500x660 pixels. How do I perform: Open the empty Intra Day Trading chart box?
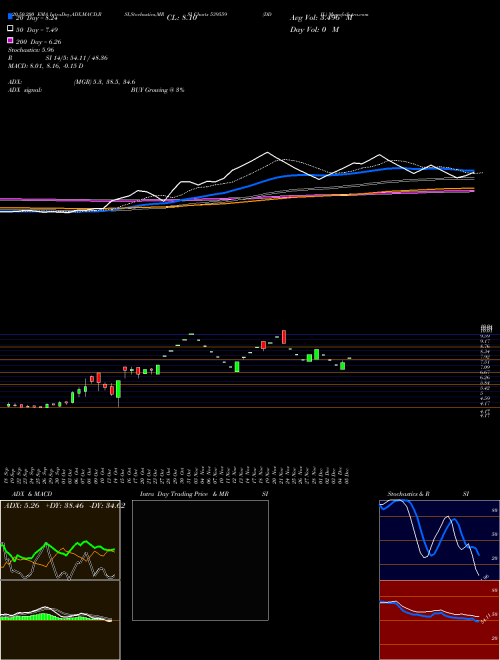(200, 560)
